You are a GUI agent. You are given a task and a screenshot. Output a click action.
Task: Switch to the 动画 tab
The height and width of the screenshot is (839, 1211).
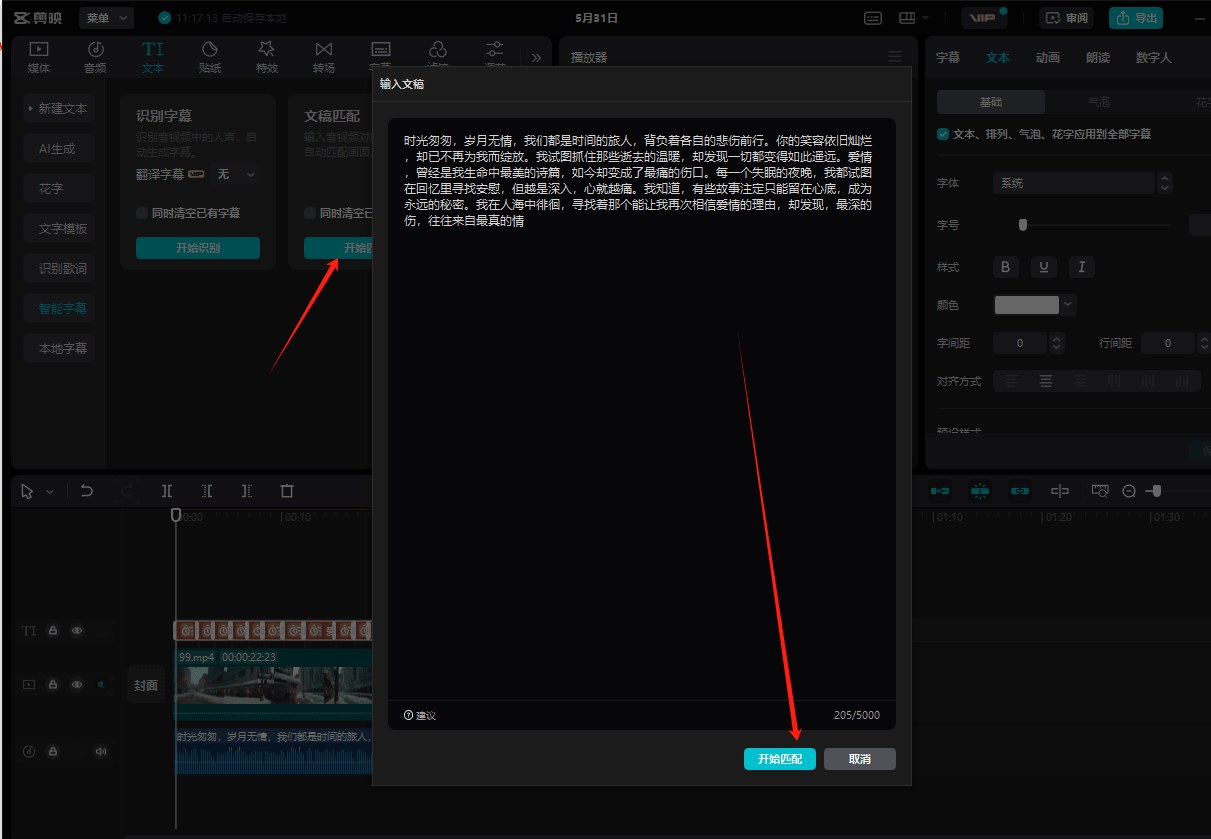coord(1048,57)
